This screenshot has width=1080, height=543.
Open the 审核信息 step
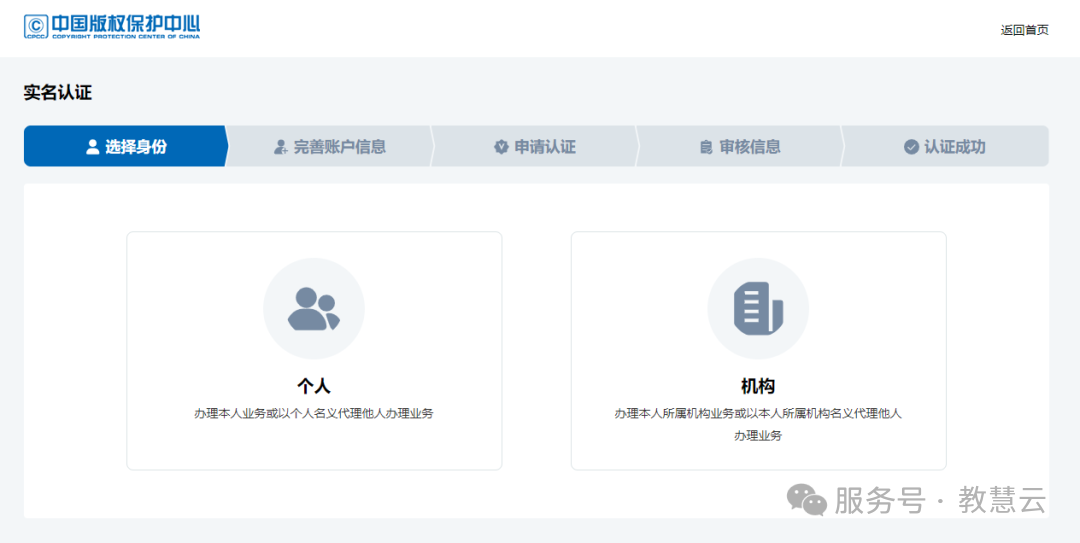point(750,147)
